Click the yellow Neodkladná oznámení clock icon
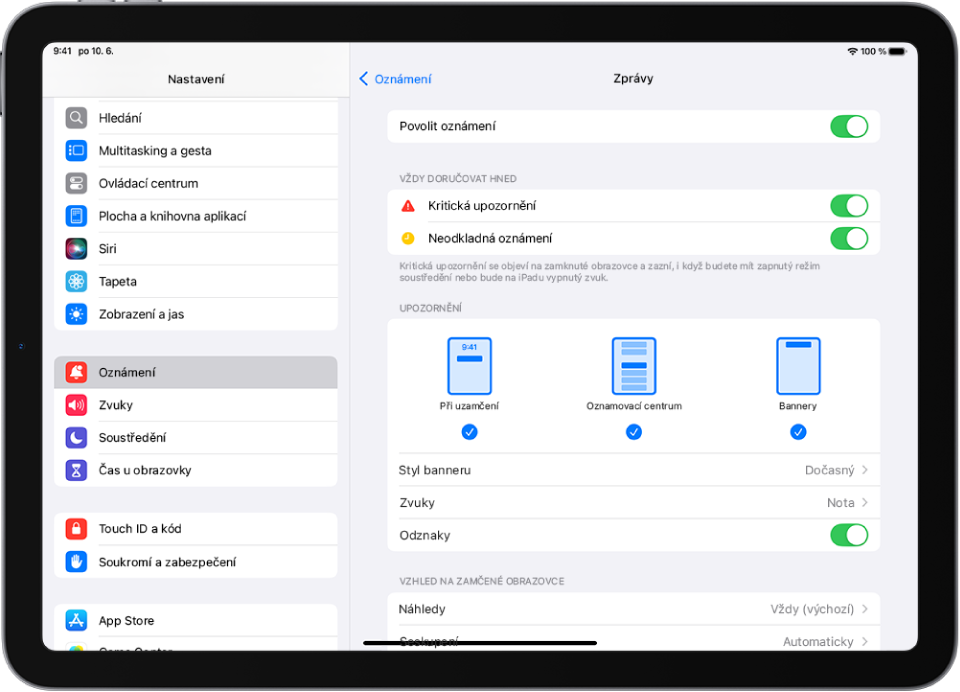The width and height of the screenshot is (960, 692). pyautogui.click(x=408, y=238)
